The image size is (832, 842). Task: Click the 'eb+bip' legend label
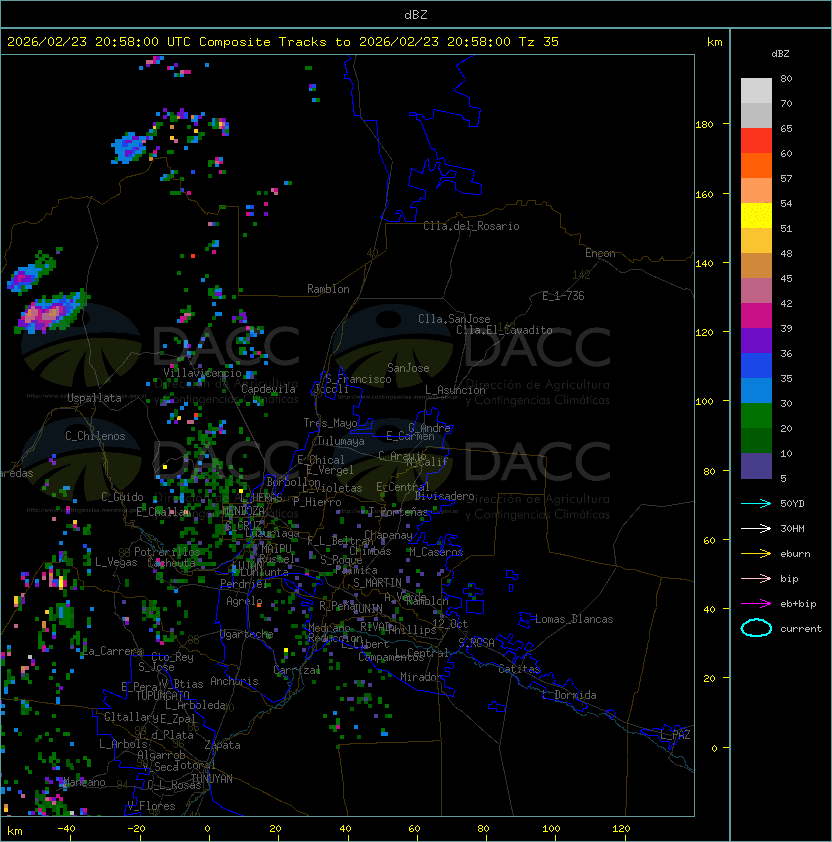798,604
